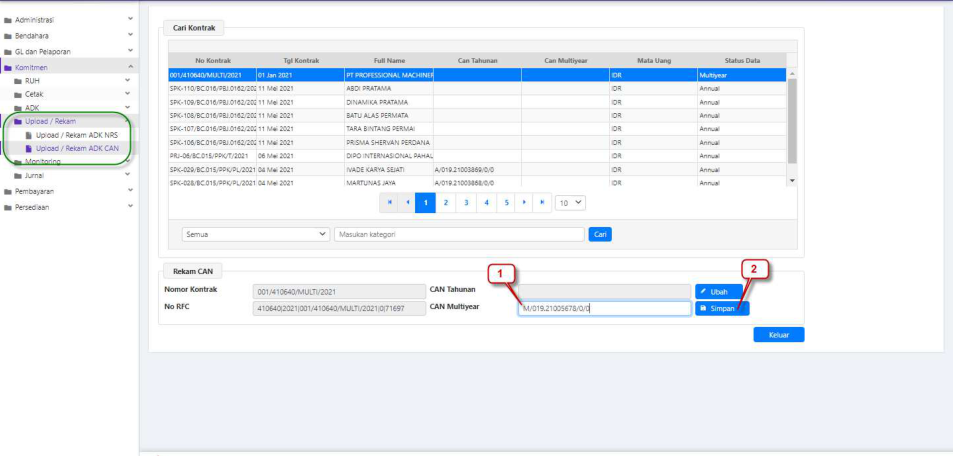Expand the Jurnal submenu chevron
This screenshot has height=456, width=953.
pyautogui.click(x=130, y=175)
